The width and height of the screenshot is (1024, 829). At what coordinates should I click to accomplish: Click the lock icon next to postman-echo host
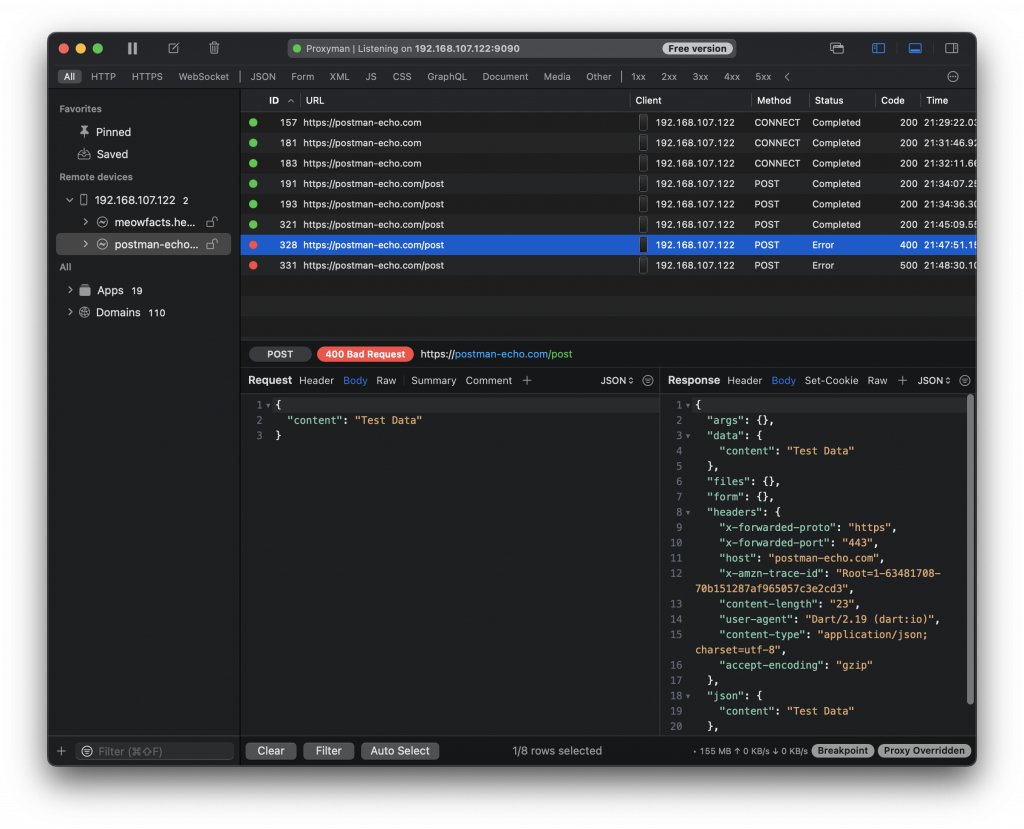[212, 244]
